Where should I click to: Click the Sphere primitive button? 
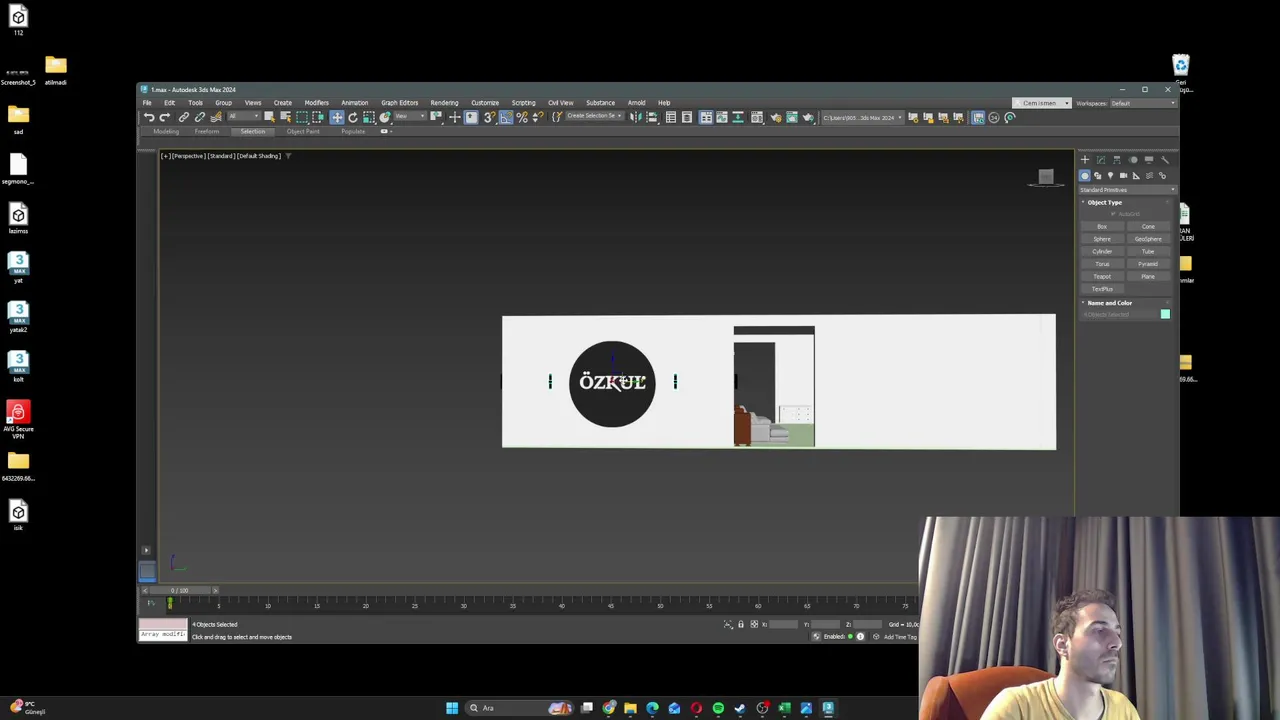(1102, 239)
